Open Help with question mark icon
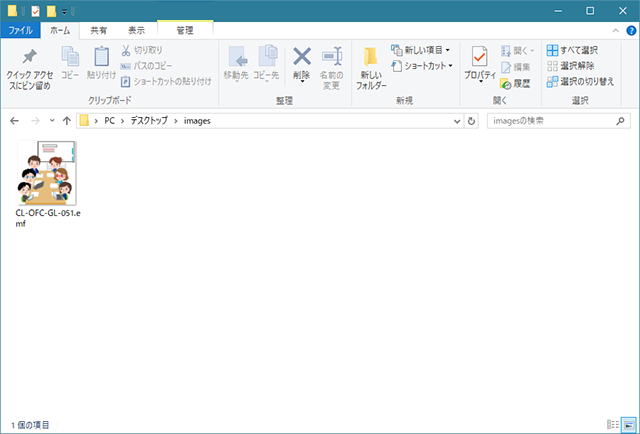The width and height of the screenshot is (640, 434). pos(631,31)
